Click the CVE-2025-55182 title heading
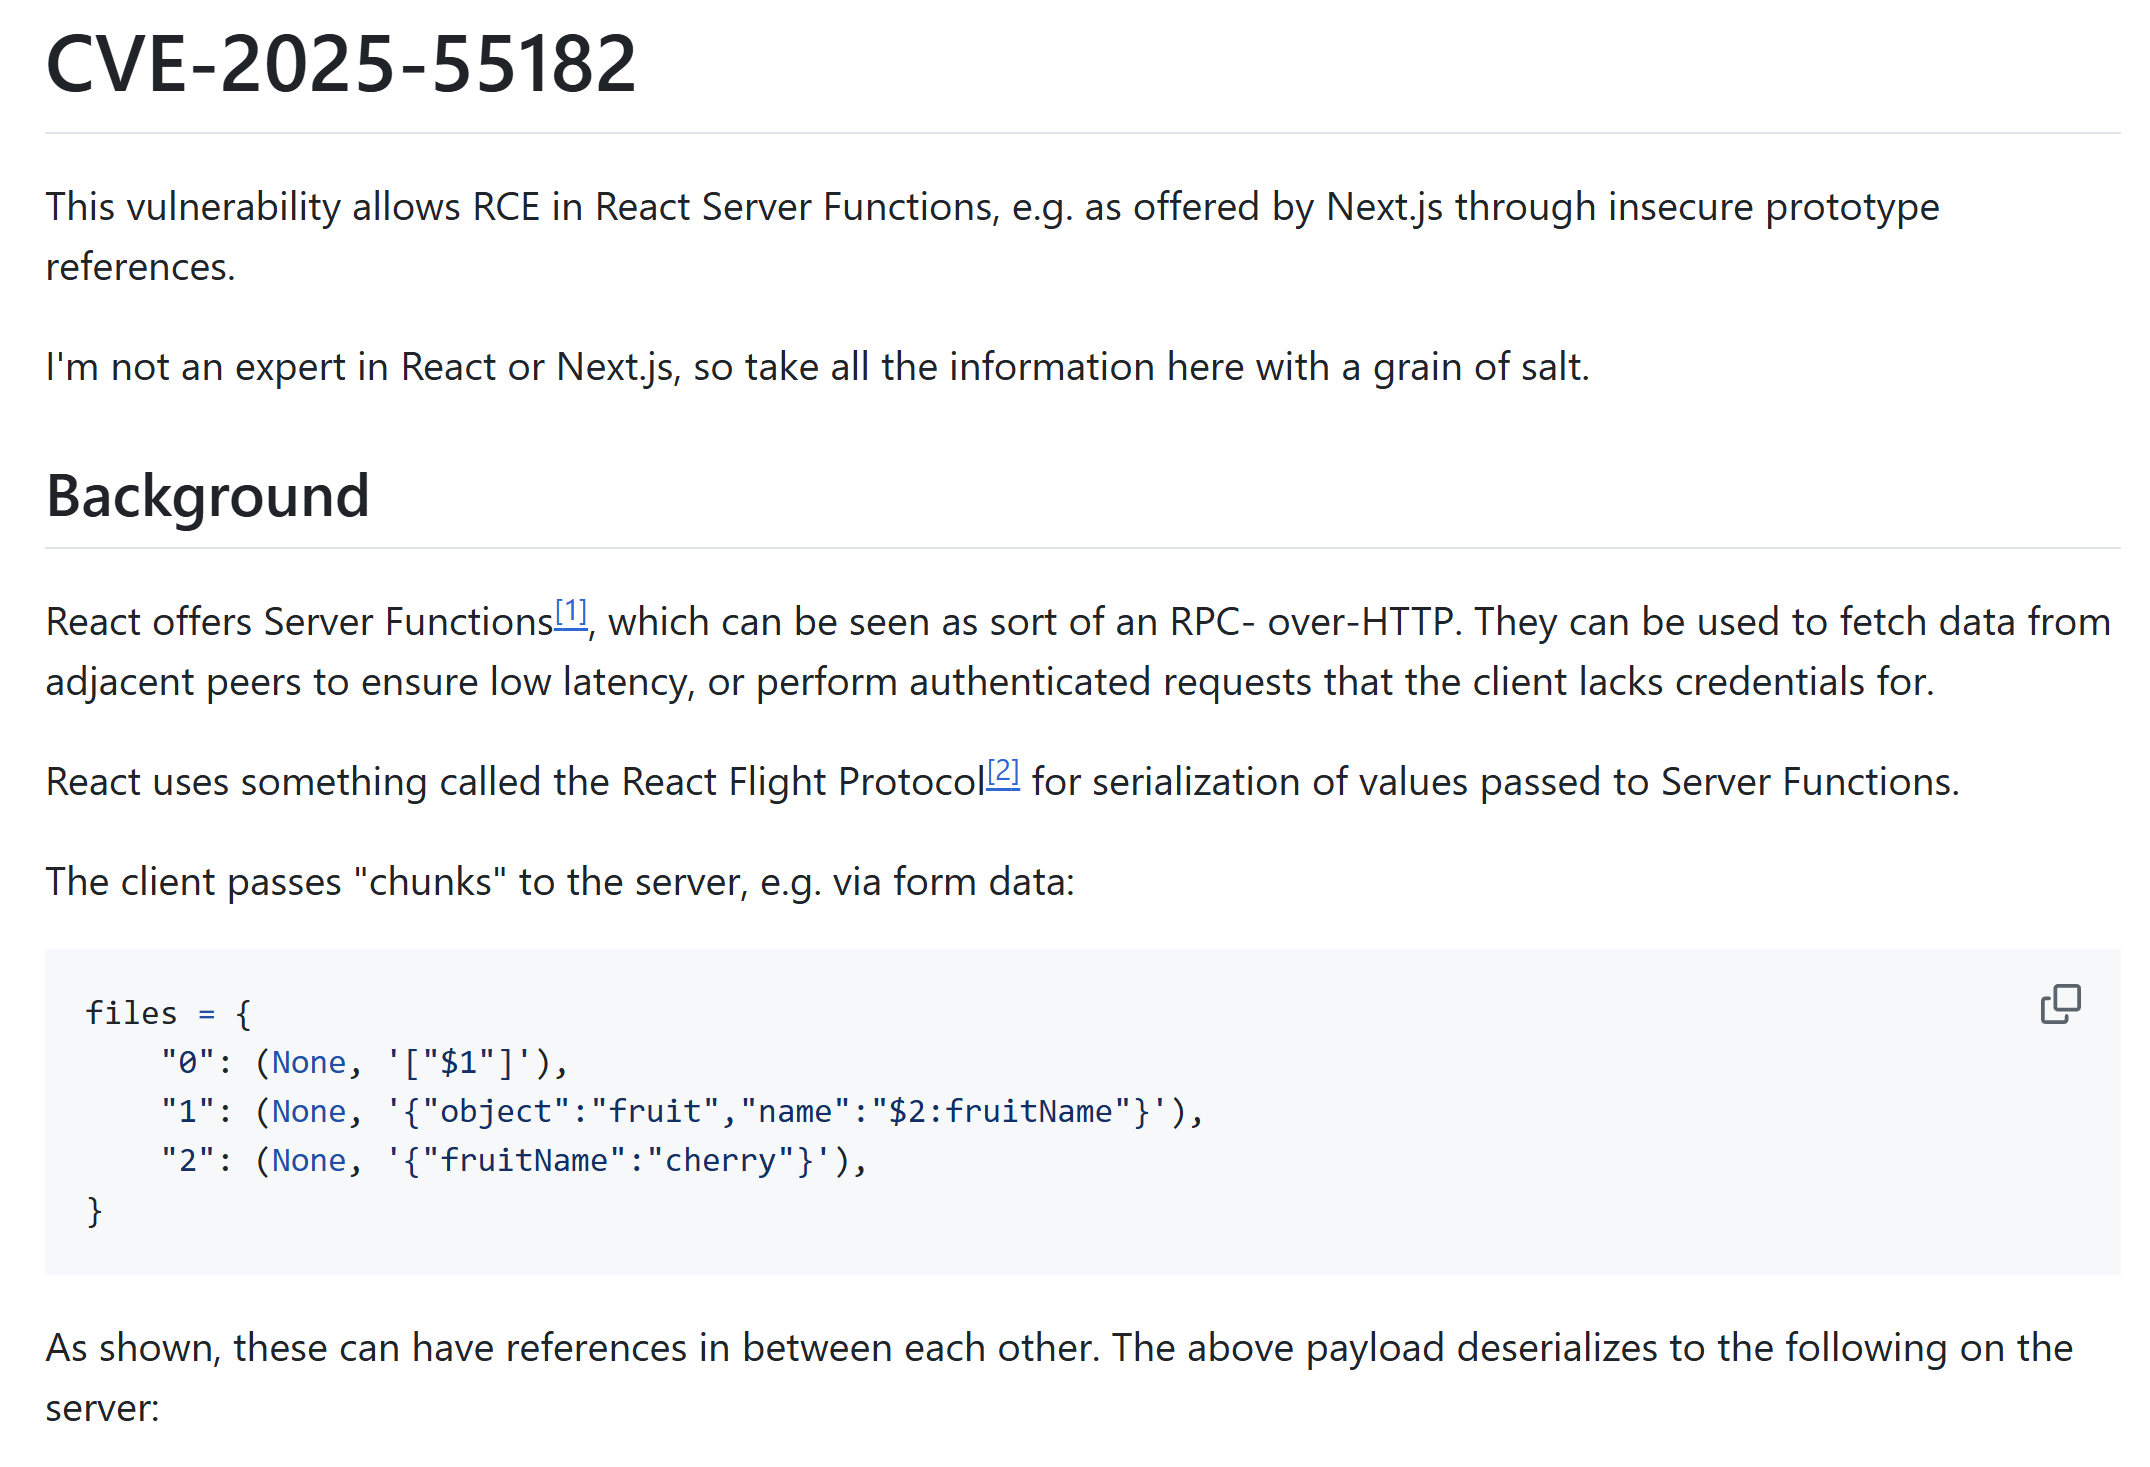 click(x=341, y=64)
